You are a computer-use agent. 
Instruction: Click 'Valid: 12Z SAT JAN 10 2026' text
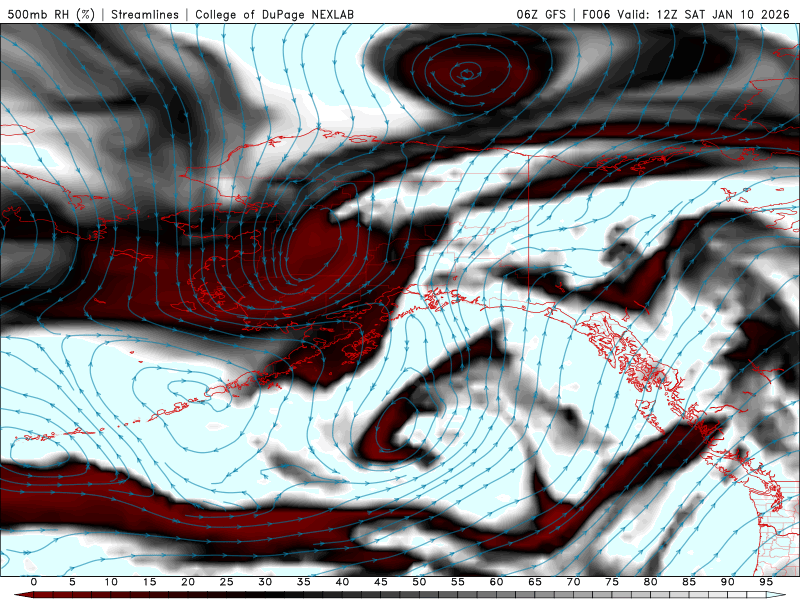(x=704, y=14)
